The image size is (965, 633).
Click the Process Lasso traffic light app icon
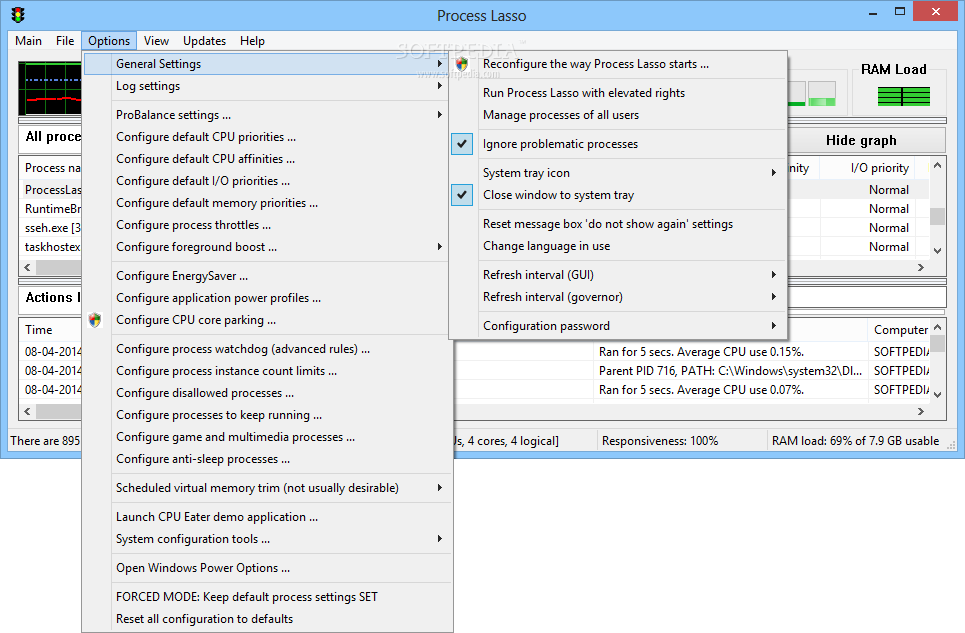tap(18, 15)
